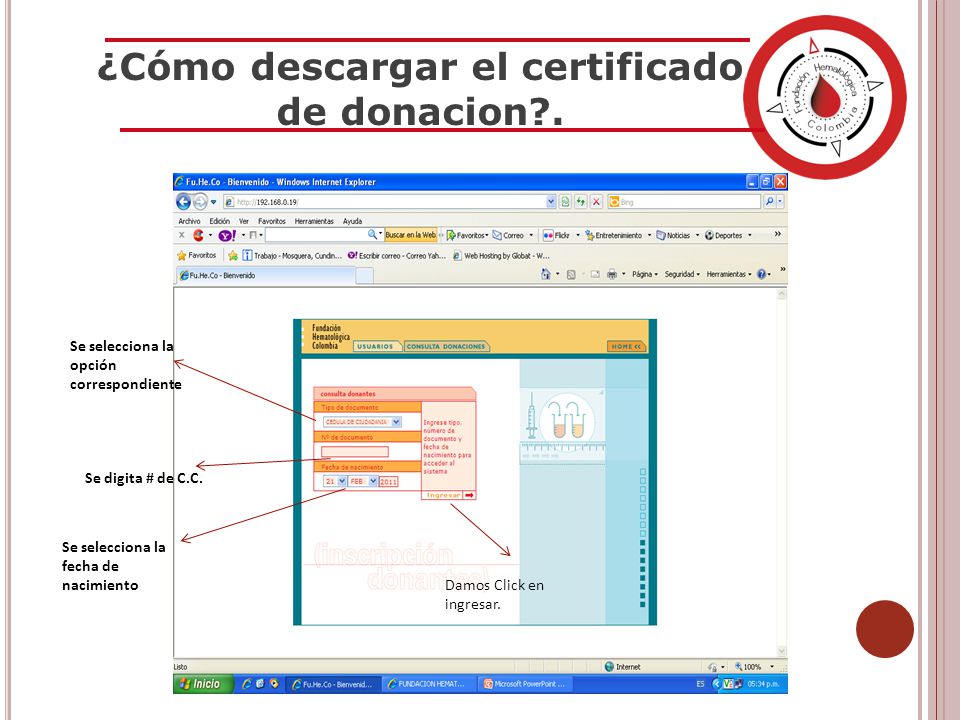Select the USUARIOS tab
This screenshot has width=960, height=720.
point(375,347)
